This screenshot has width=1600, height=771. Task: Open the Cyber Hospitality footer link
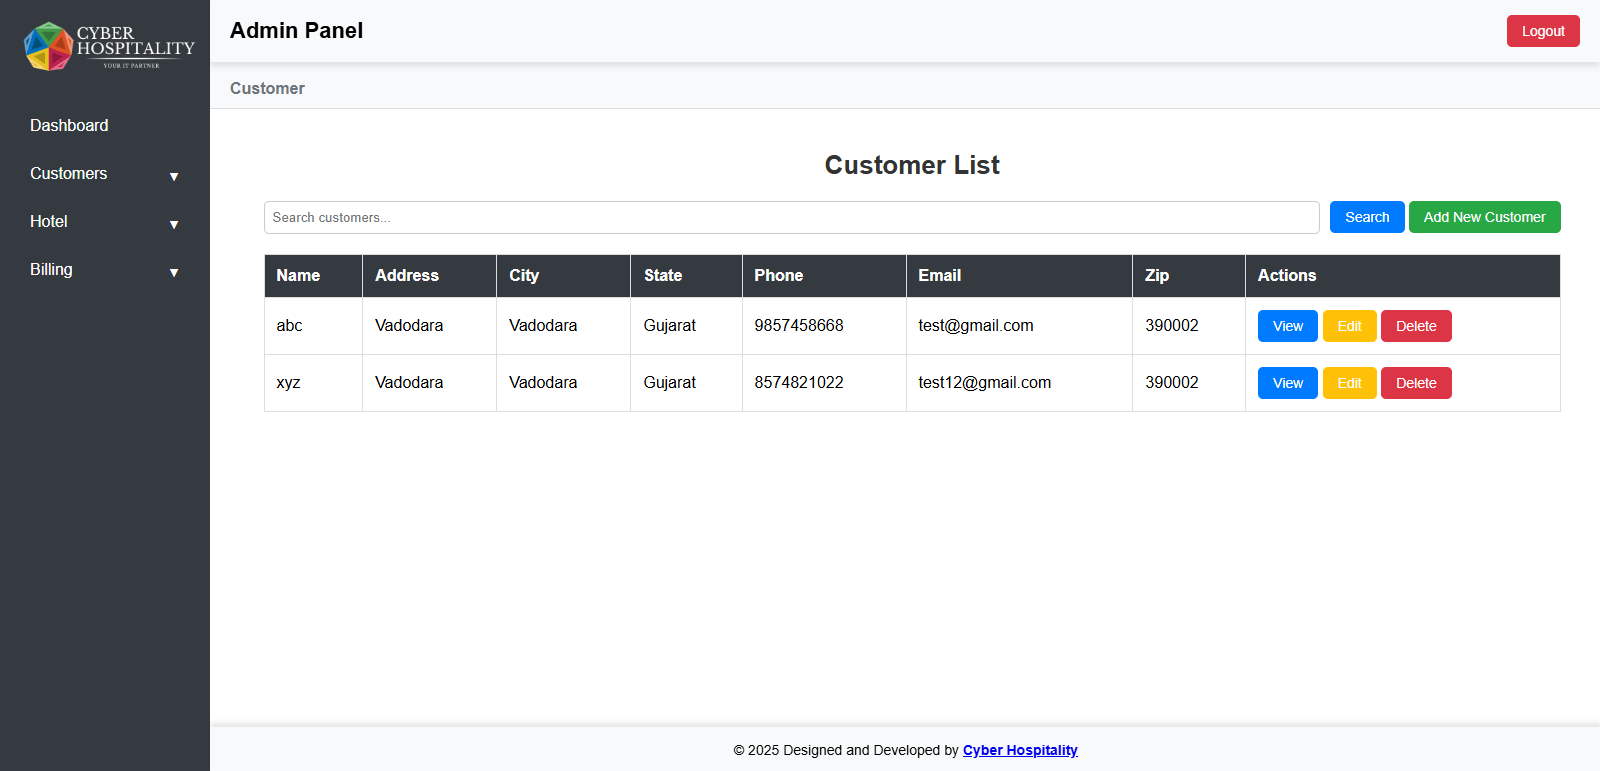click(x=1019, y=750)
